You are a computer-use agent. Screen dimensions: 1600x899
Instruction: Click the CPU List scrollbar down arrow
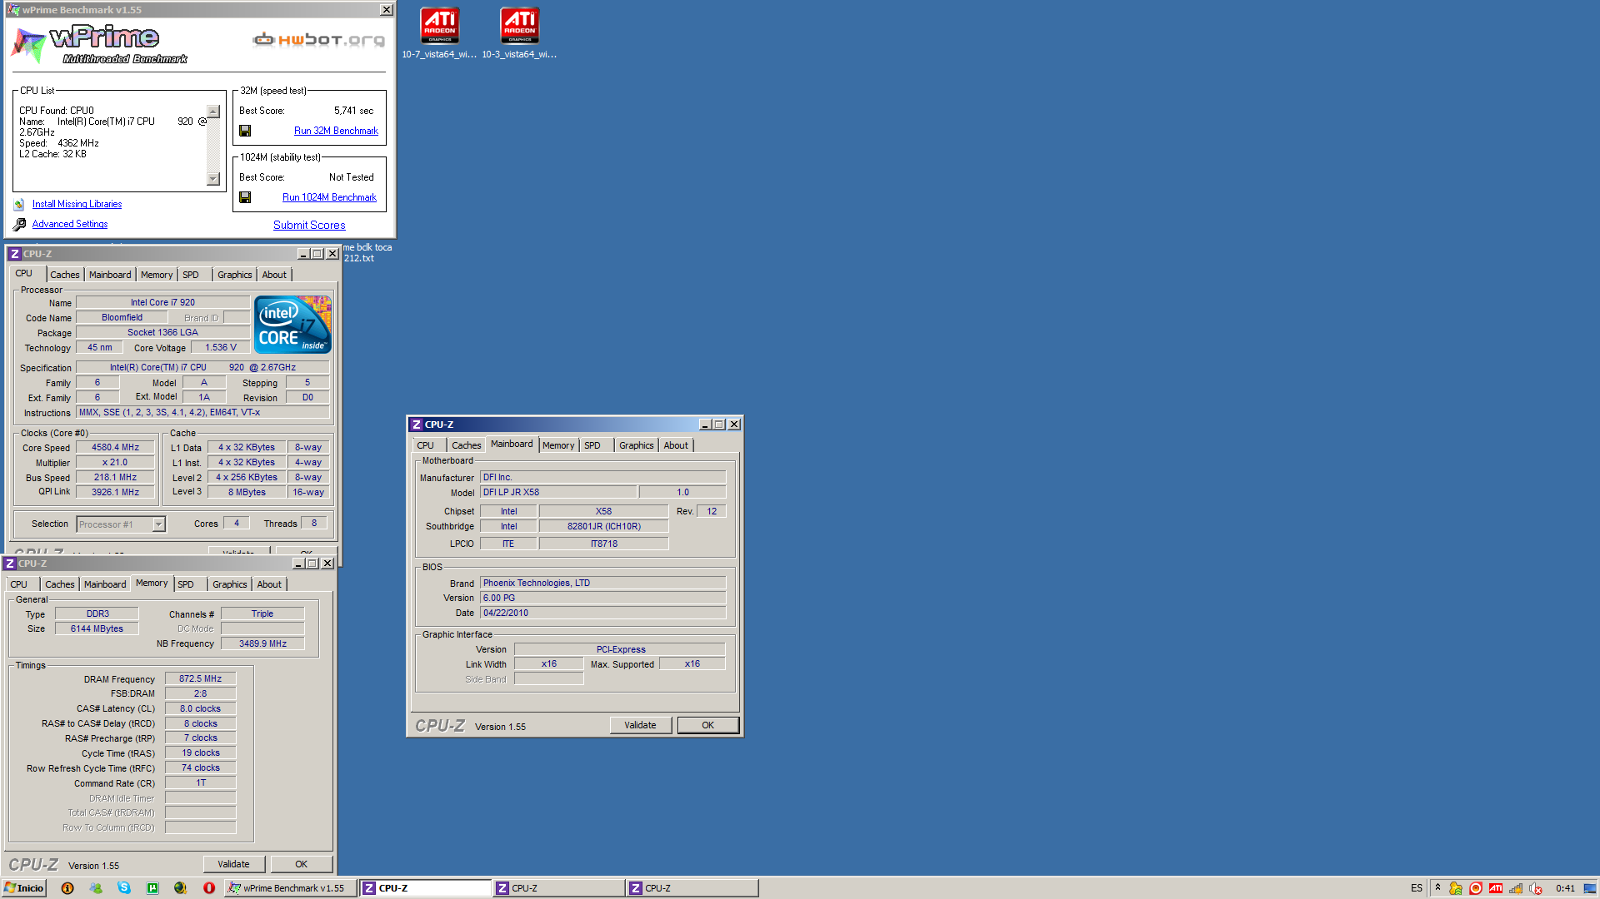[x=213, y=179]
